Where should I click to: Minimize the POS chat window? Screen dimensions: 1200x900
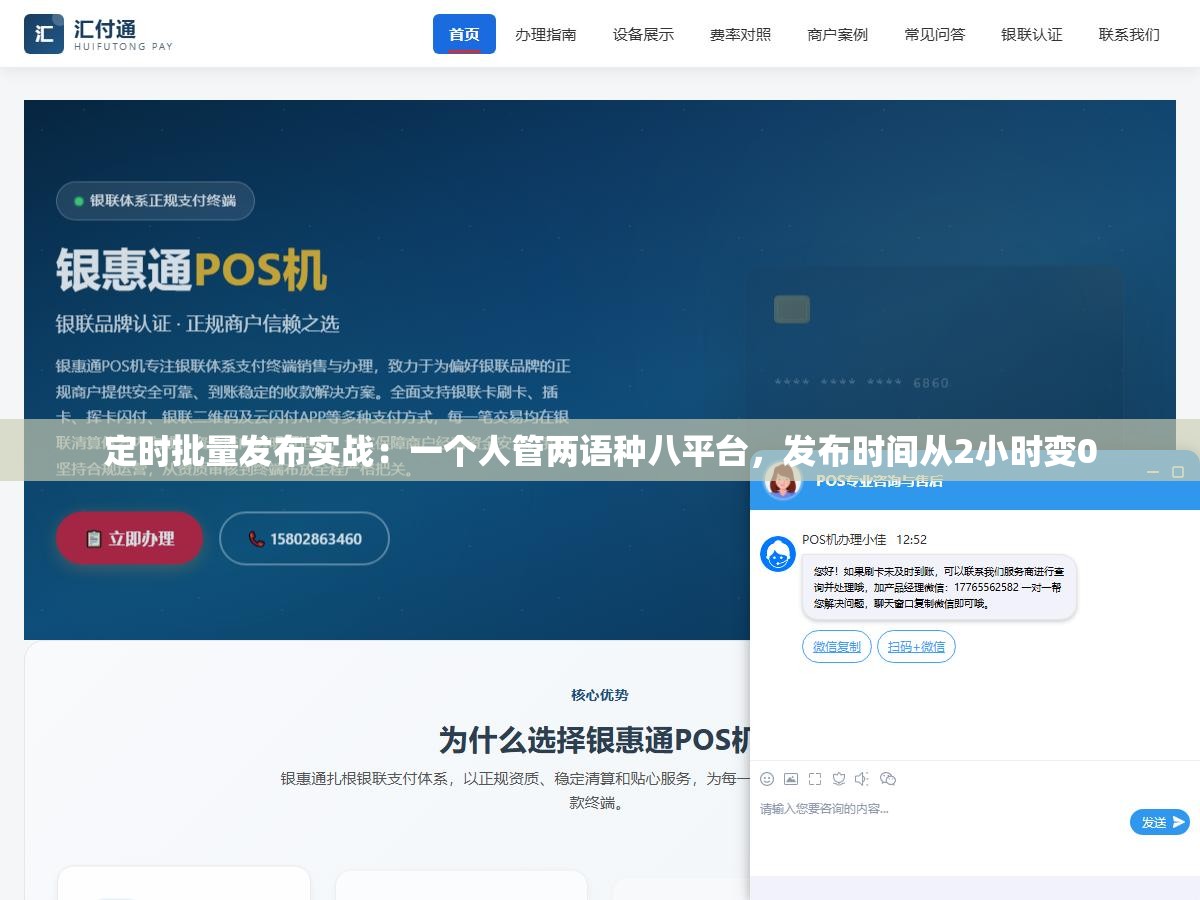(x=1152, y=472)
